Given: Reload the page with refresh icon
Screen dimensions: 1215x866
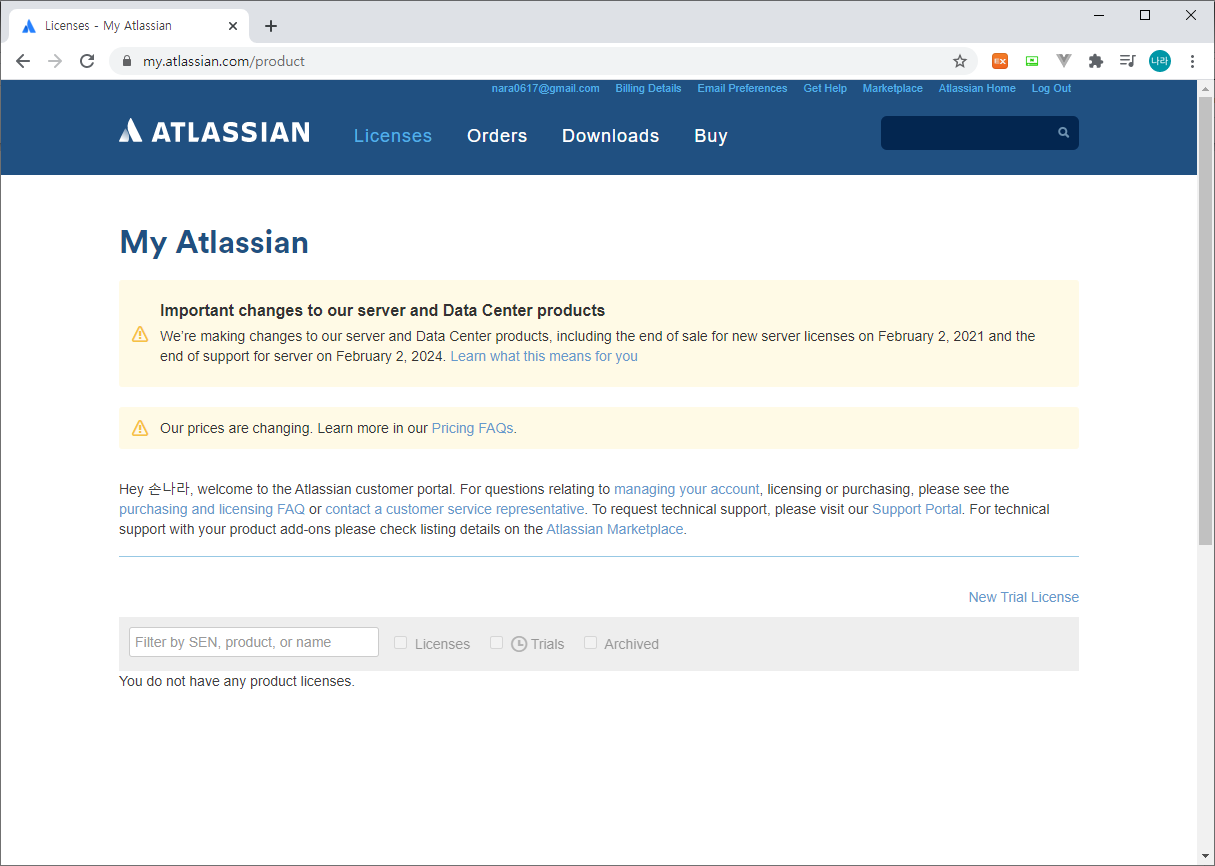Looking at the screenshot, I should click(x=87, y=61).
